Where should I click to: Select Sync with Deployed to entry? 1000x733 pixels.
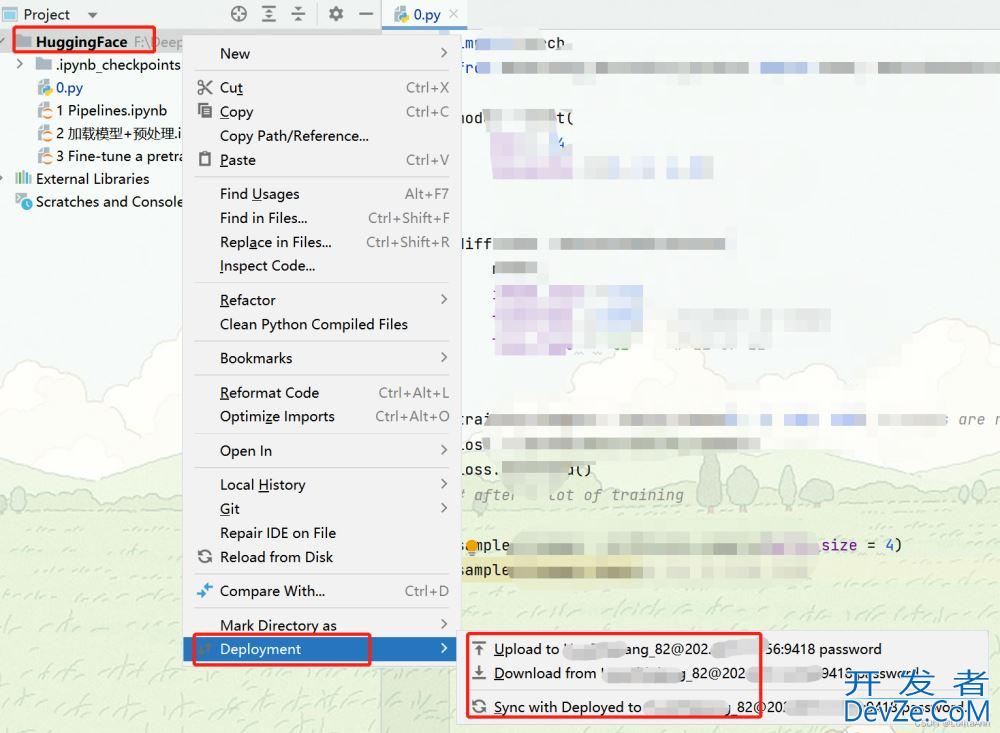(728, 707)
